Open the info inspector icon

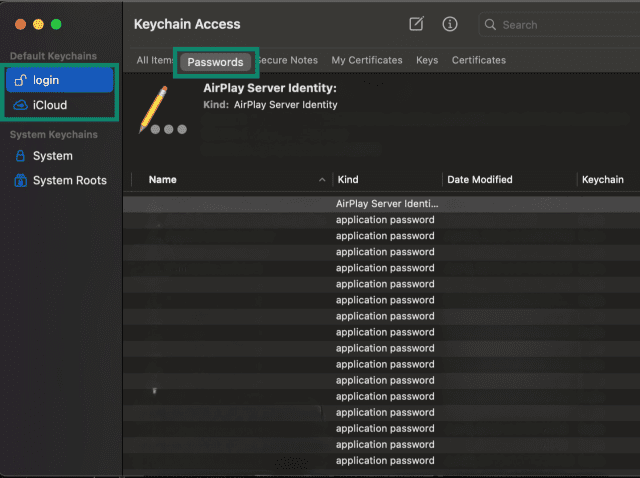tap(450, 24)
